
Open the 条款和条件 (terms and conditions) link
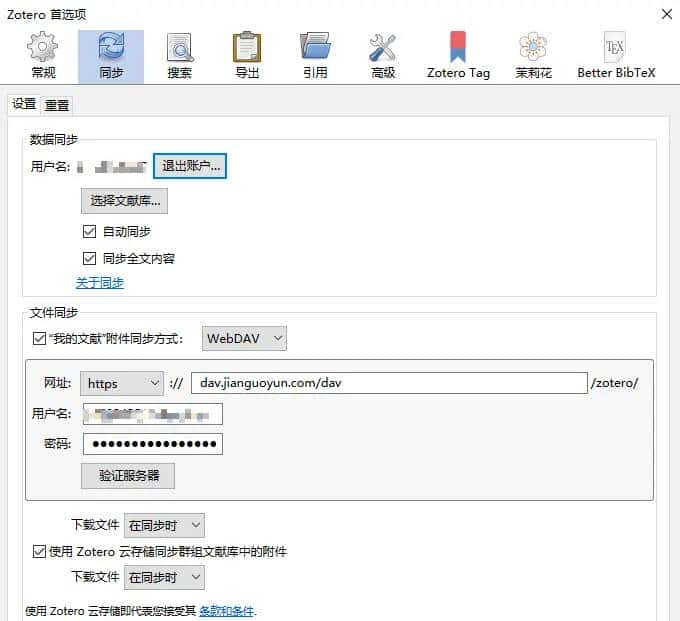(226, 611)
